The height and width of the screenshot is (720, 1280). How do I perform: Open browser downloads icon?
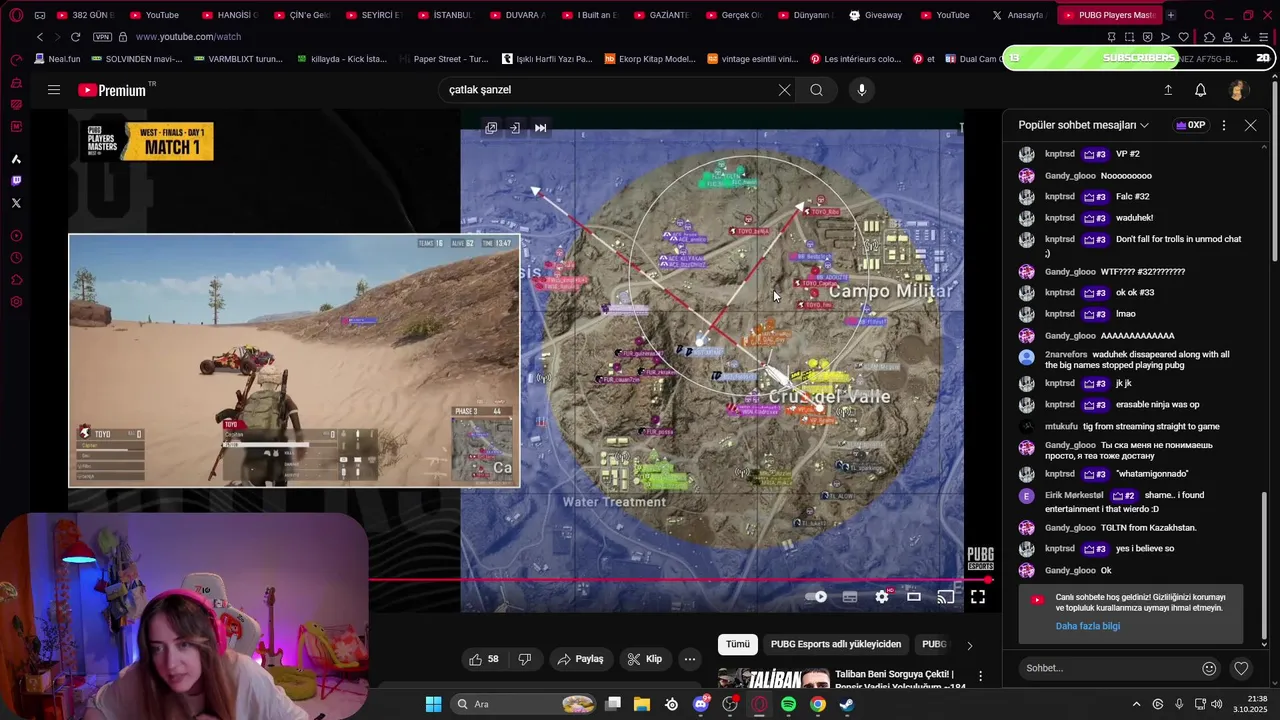1245,37
